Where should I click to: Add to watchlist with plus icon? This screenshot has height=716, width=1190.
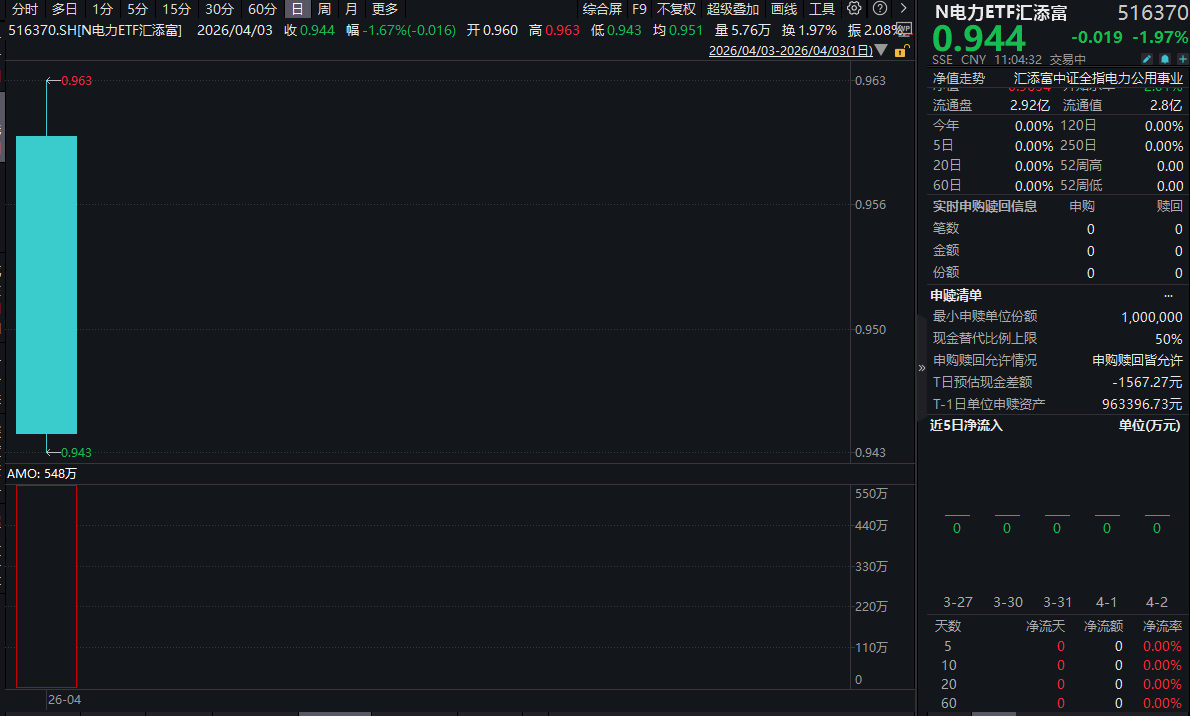(1181, 59)
